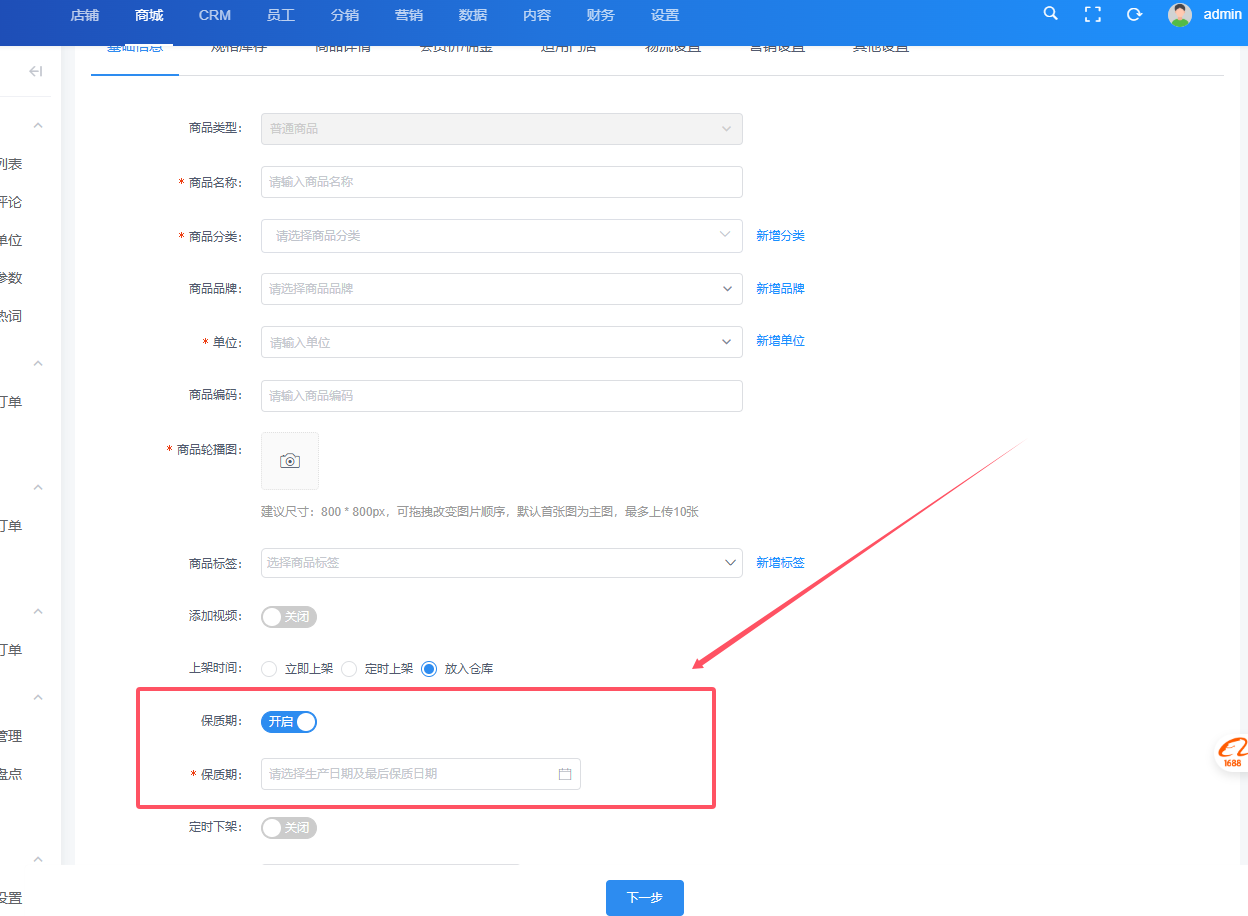Image resolution: width=1248 pixels, height=916 pixels.
Task: Select the 立即上架 radio option
Action: (269, 669)
